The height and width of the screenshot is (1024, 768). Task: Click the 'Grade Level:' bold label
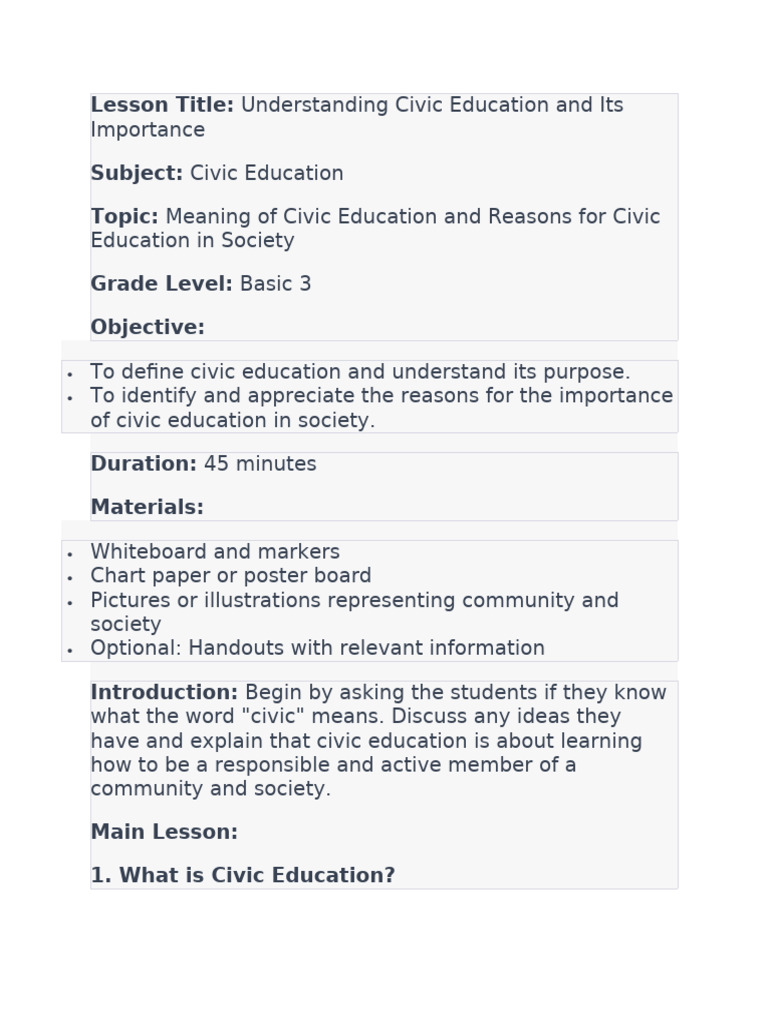coord(161,284)
